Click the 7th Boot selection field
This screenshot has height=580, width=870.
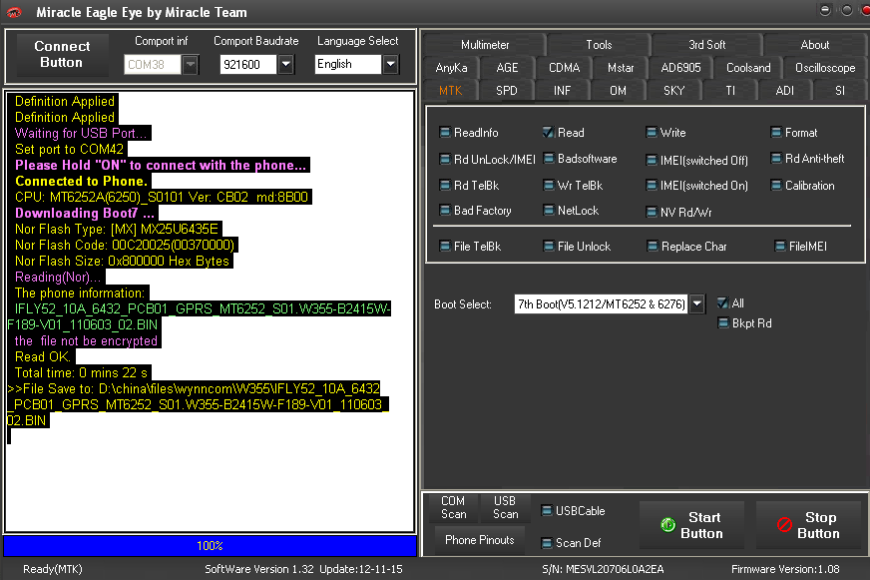(x=601, y=304)
